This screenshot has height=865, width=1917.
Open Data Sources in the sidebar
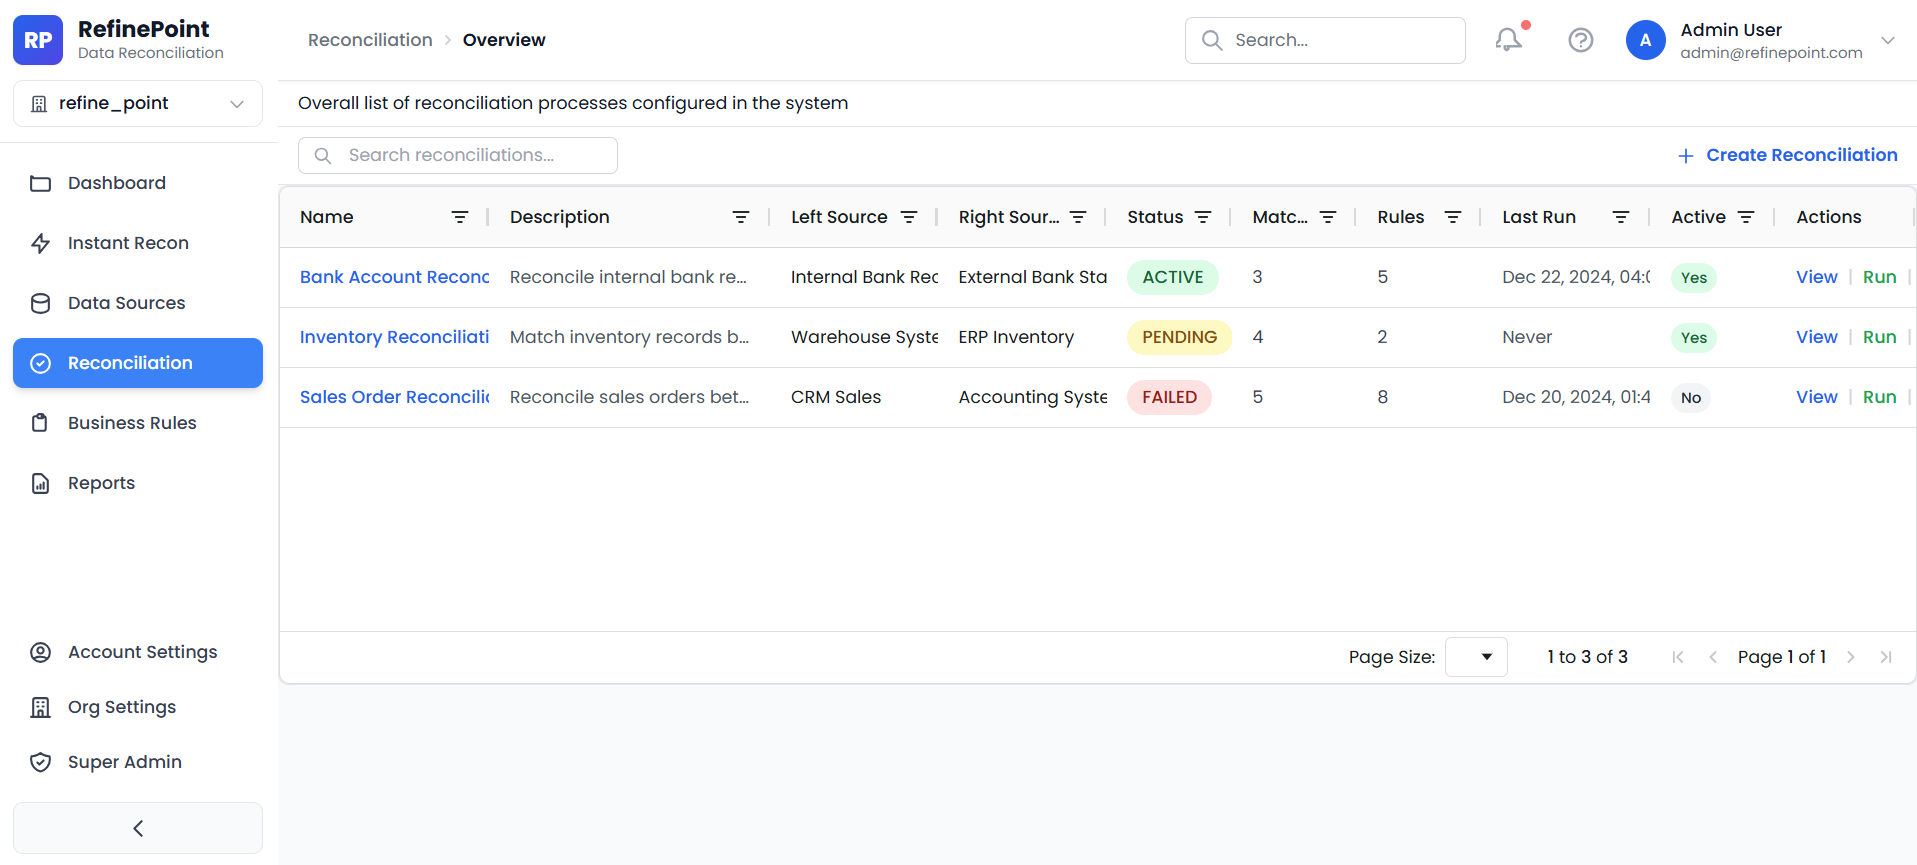pyautogui.click(x=138, y=303)
